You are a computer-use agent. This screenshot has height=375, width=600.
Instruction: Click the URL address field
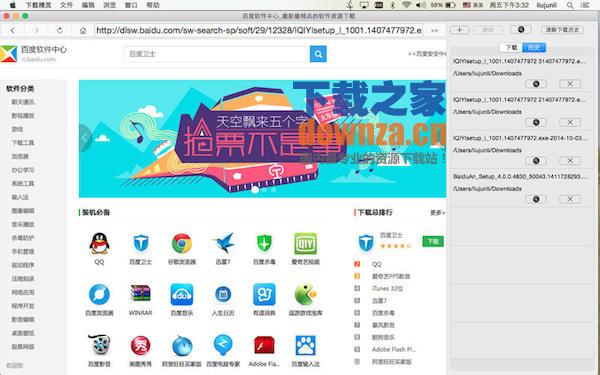click(259, 30)
